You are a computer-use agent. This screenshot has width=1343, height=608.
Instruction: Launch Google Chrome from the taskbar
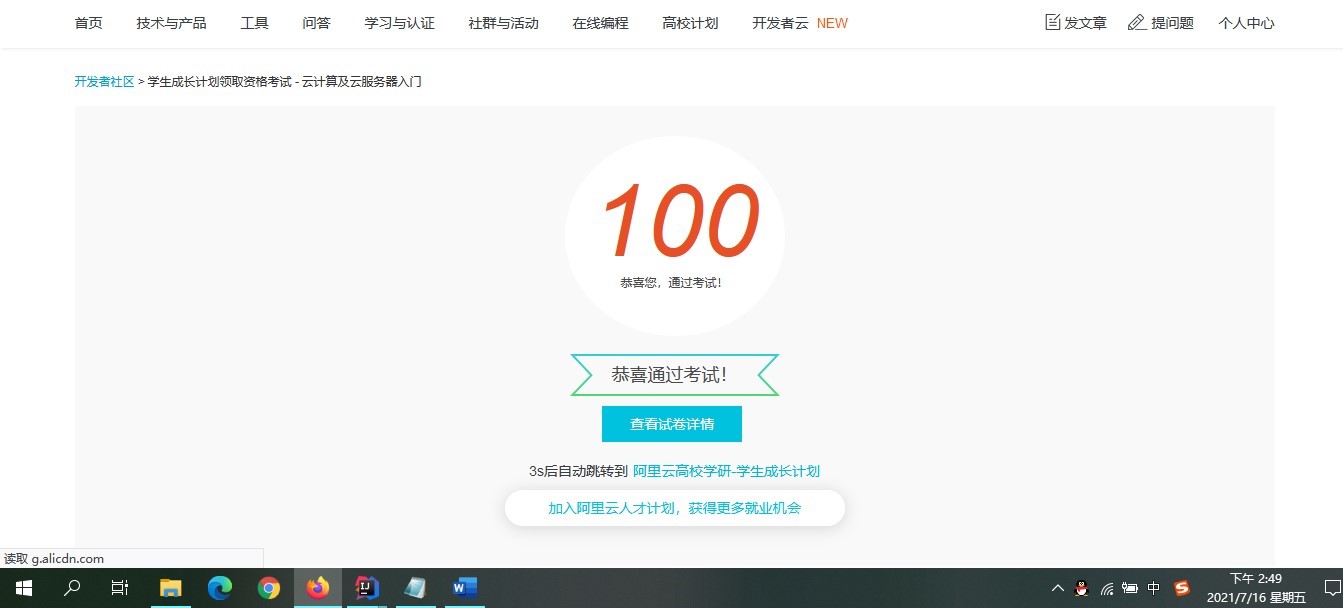click(x=269, y=588)
